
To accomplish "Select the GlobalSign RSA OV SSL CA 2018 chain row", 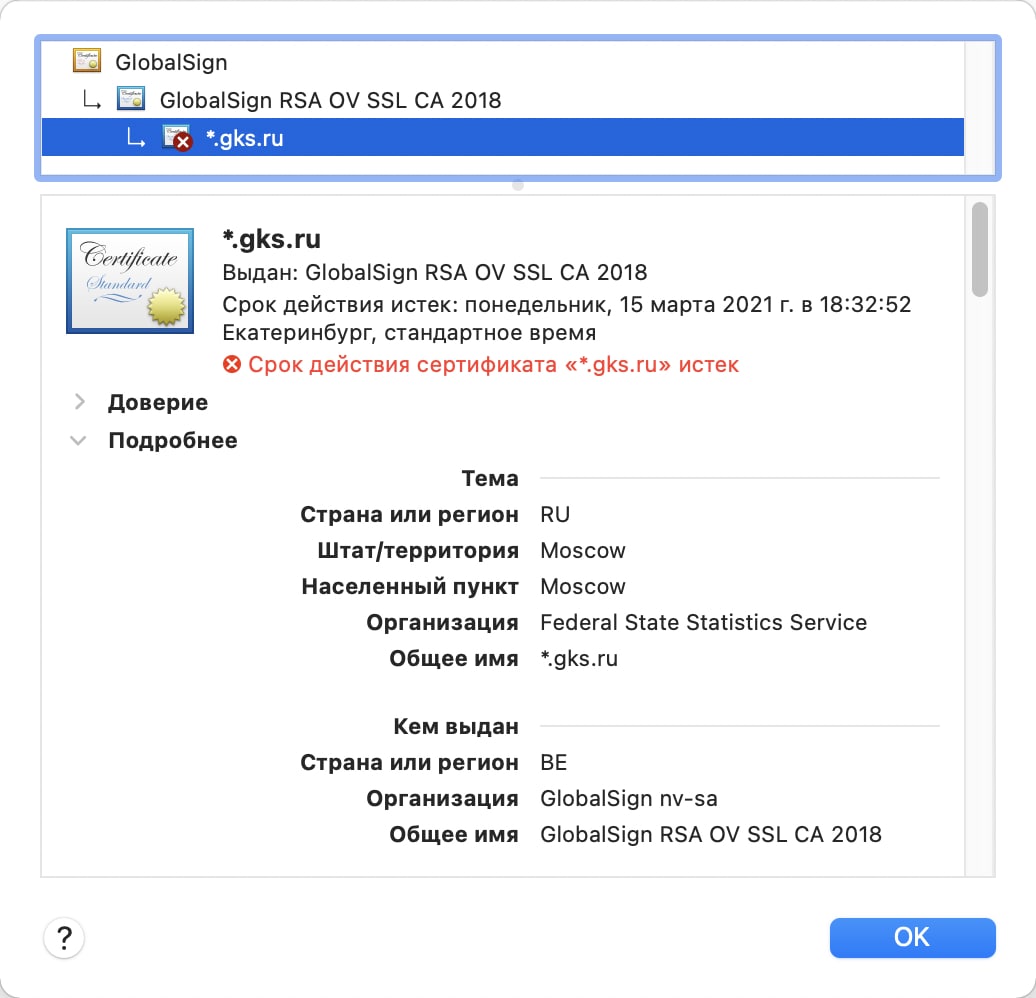I will point(502,100).
